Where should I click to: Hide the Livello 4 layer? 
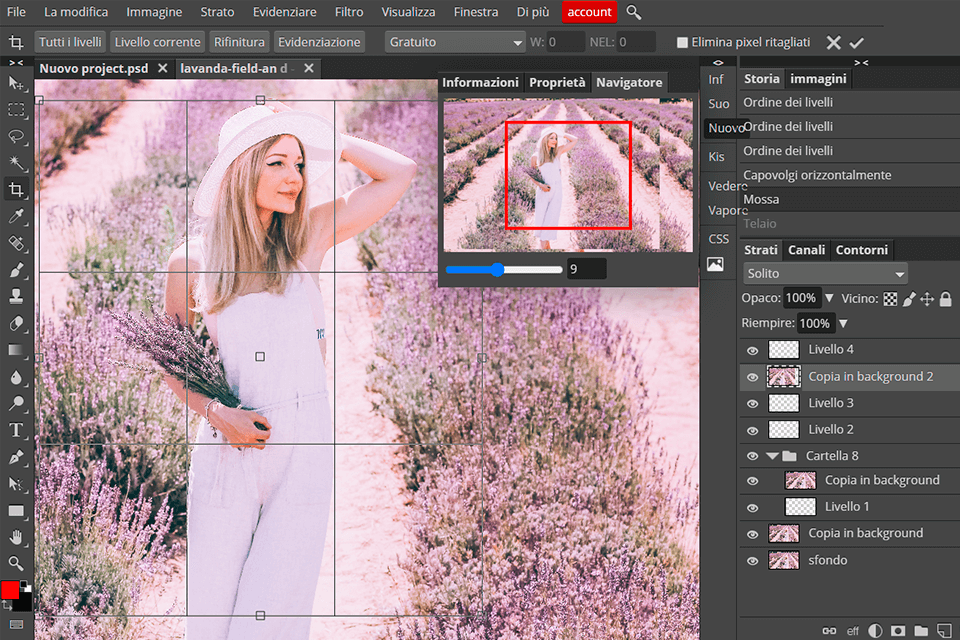click(753, 350)
